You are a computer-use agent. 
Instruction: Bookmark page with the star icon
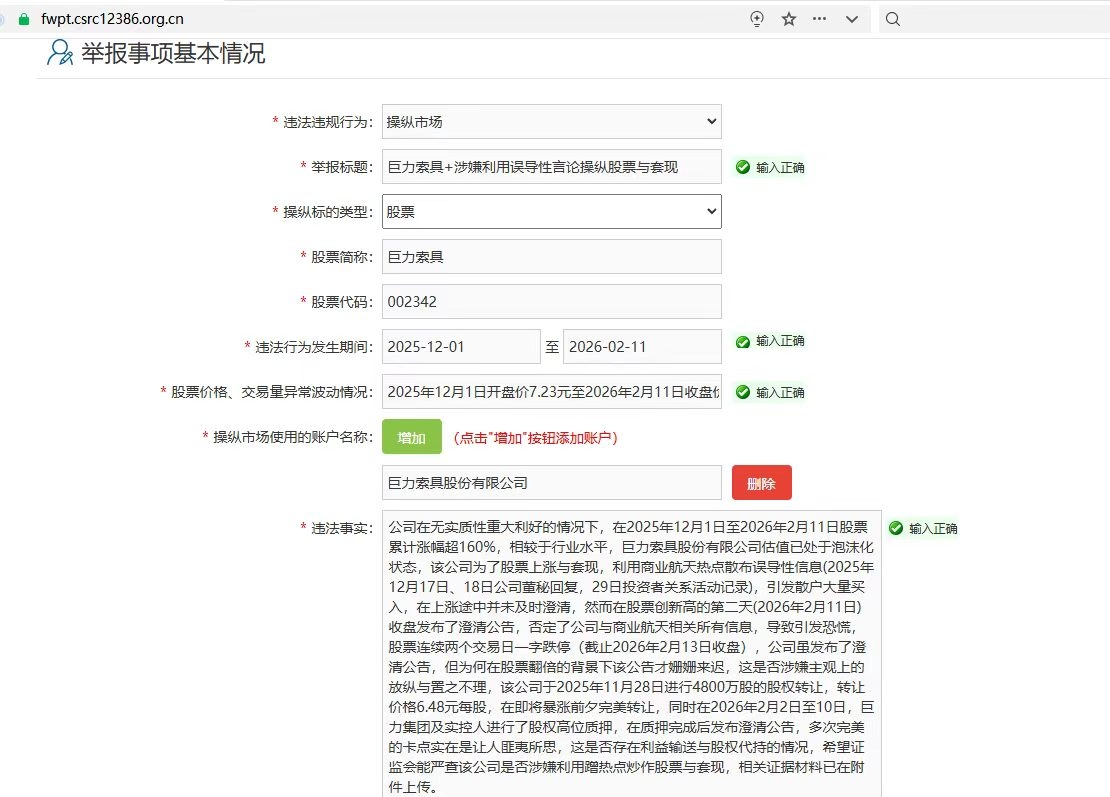[789, 19]
